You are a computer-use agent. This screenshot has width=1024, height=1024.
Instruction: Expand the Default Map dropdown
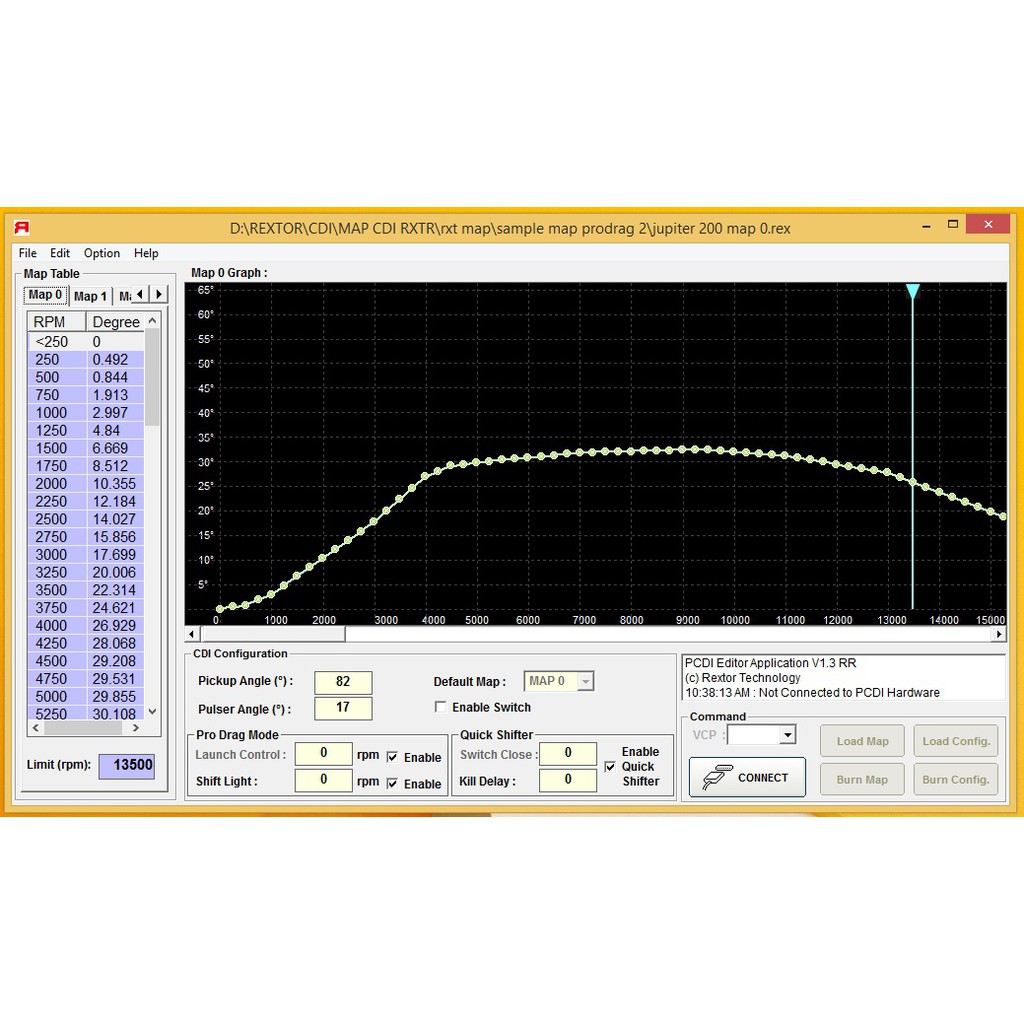click(586, 682)
